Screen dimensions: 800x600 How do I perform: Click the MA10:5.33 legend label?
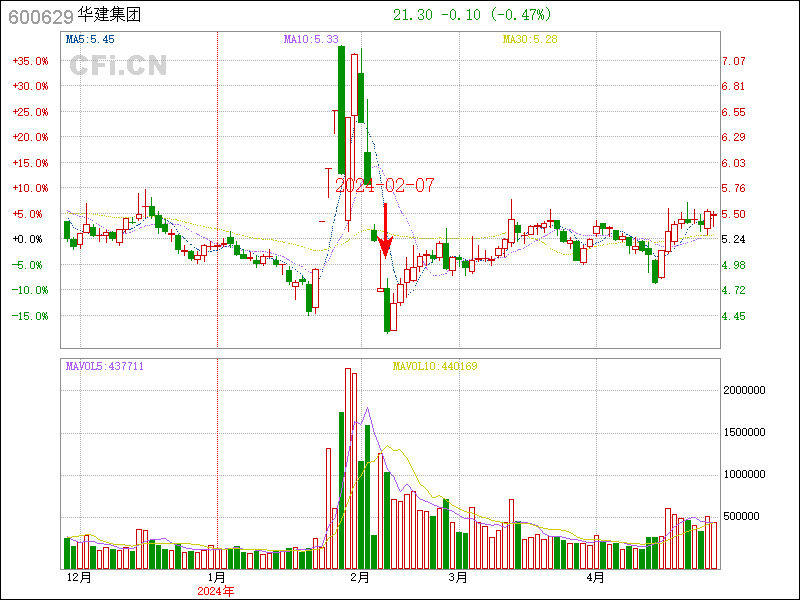pyautogui.click(x=311, y=39)
